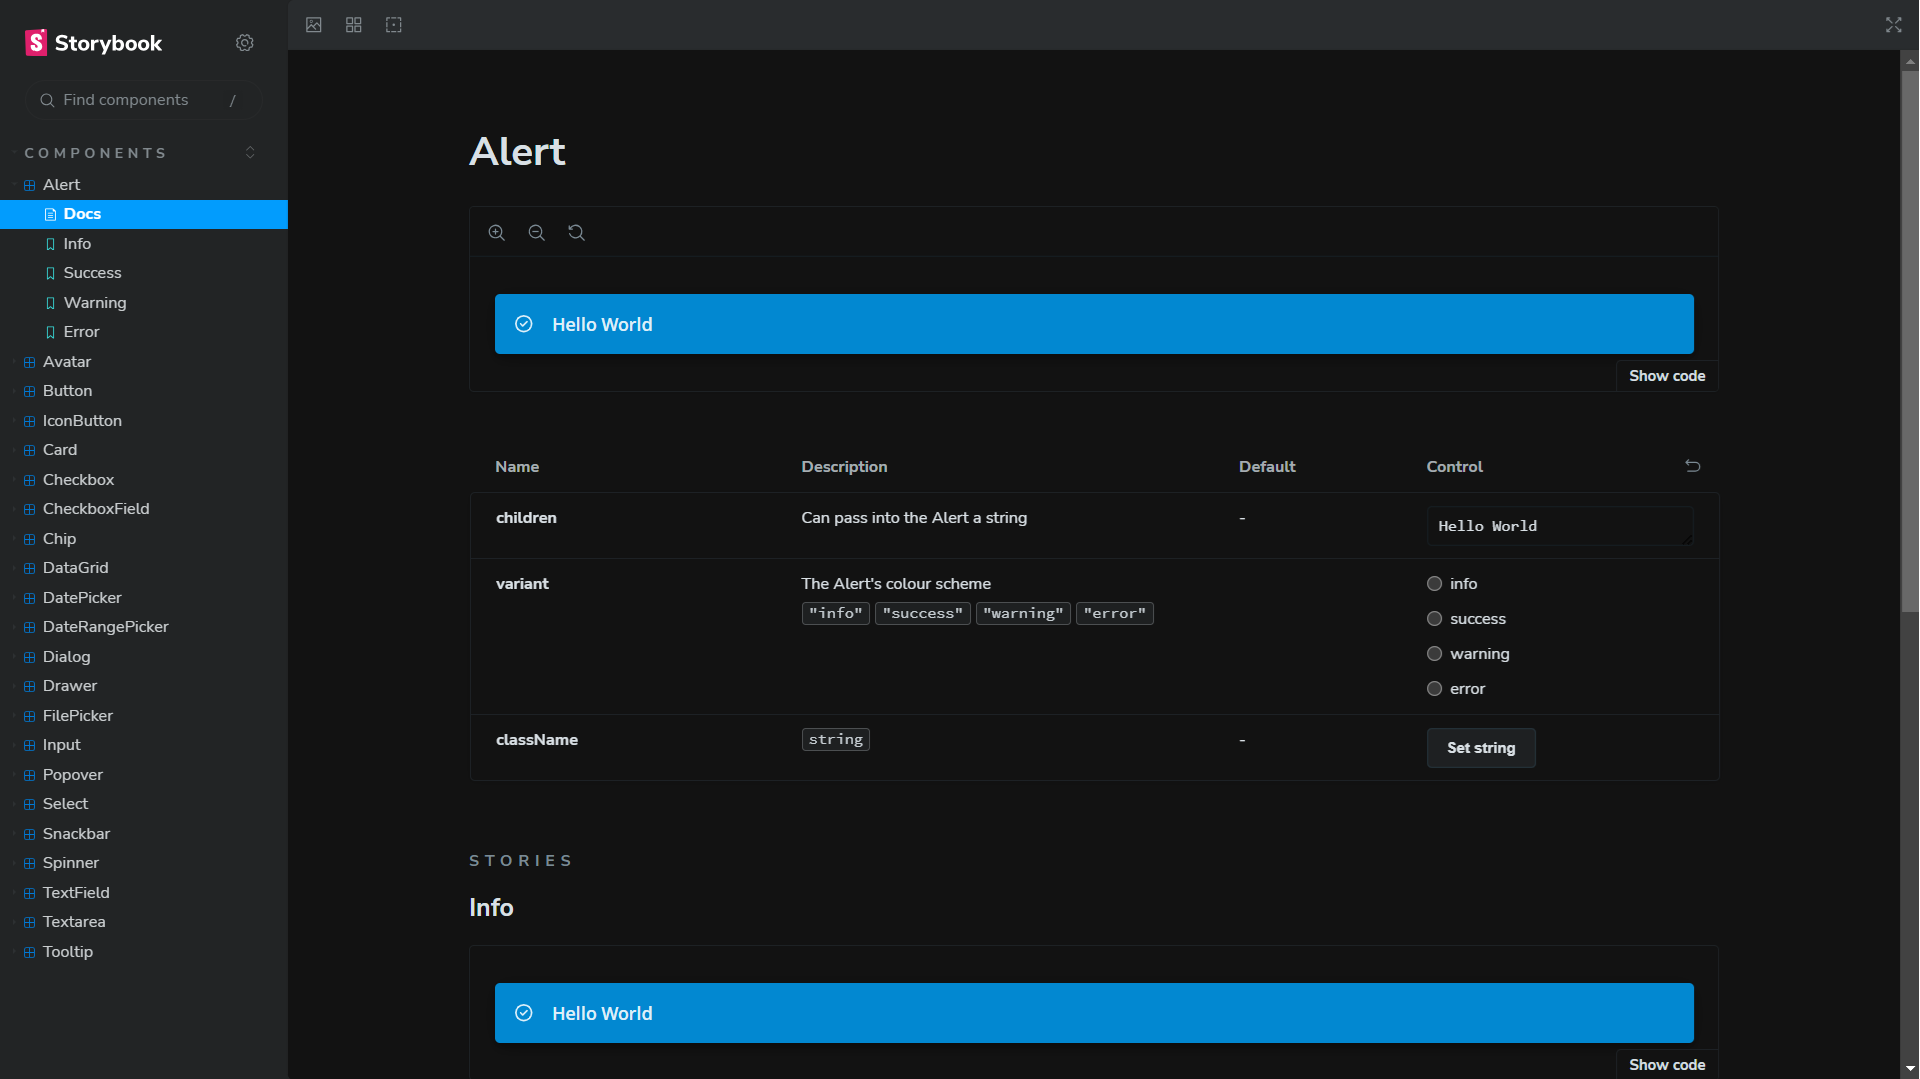Select the success variant radio button
Viewport: 1920px width, 1079px height.
point(1434,618)
